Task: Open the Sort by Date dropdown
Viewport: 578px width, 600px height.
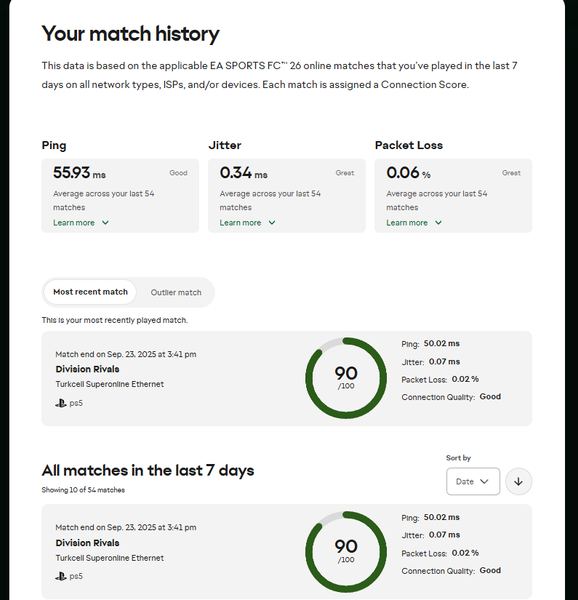Action: pyautogui.click(x=473, y=481)
